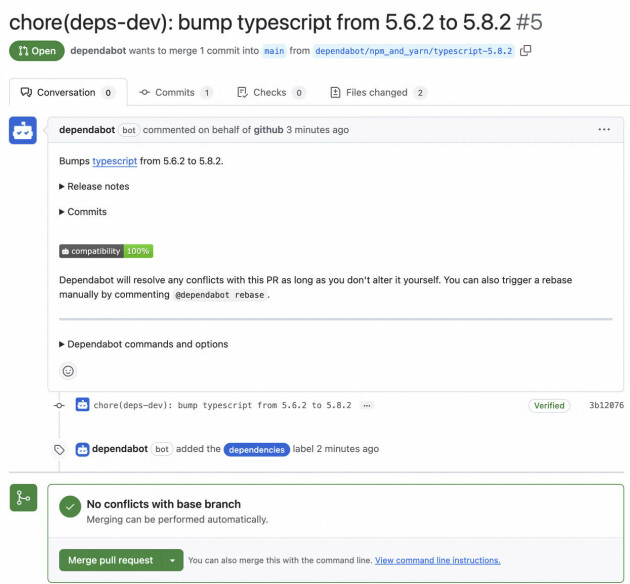Click dependabot author name in the comment header
The image size is (630, 584).
pos(87,130)
